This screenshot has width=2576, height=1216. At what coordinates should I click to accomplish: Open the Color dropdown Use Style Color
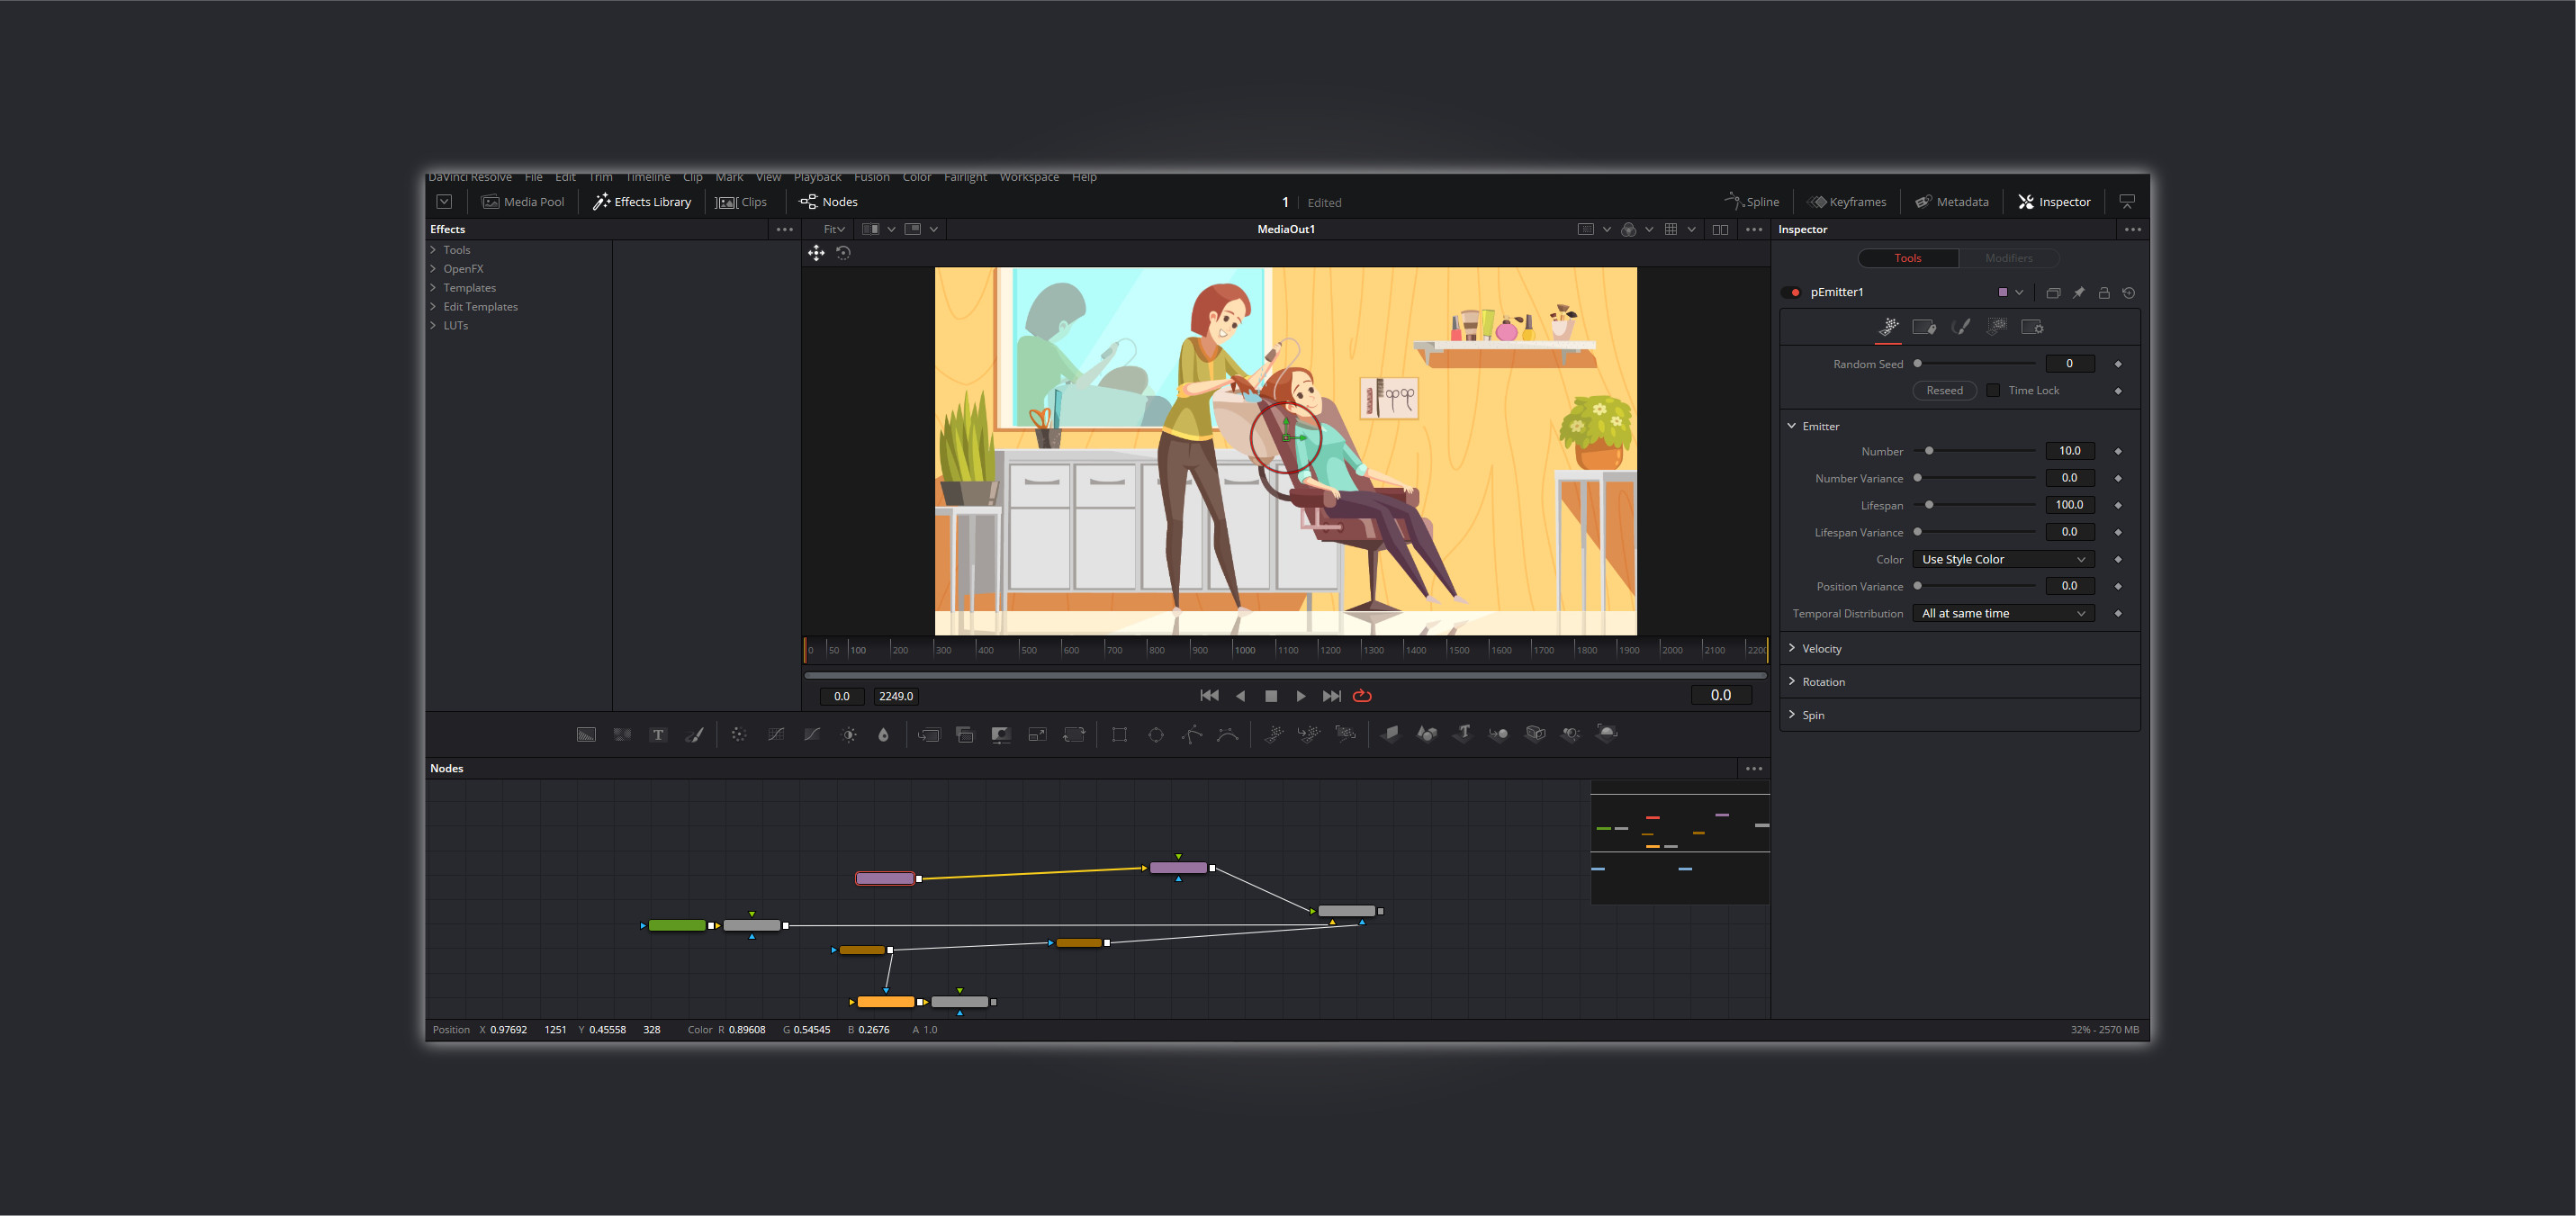(2003, 560)
